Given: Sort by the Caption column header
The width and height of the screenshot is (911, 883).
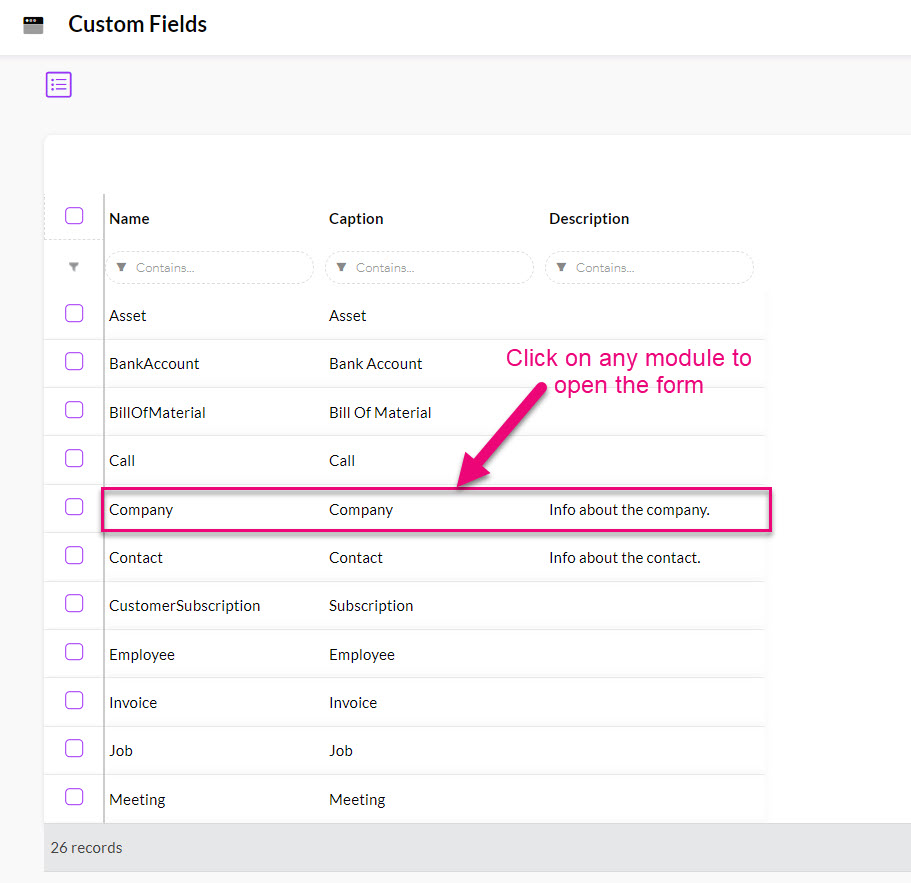Looking at the screenshot, I should [x=356, y=219].
